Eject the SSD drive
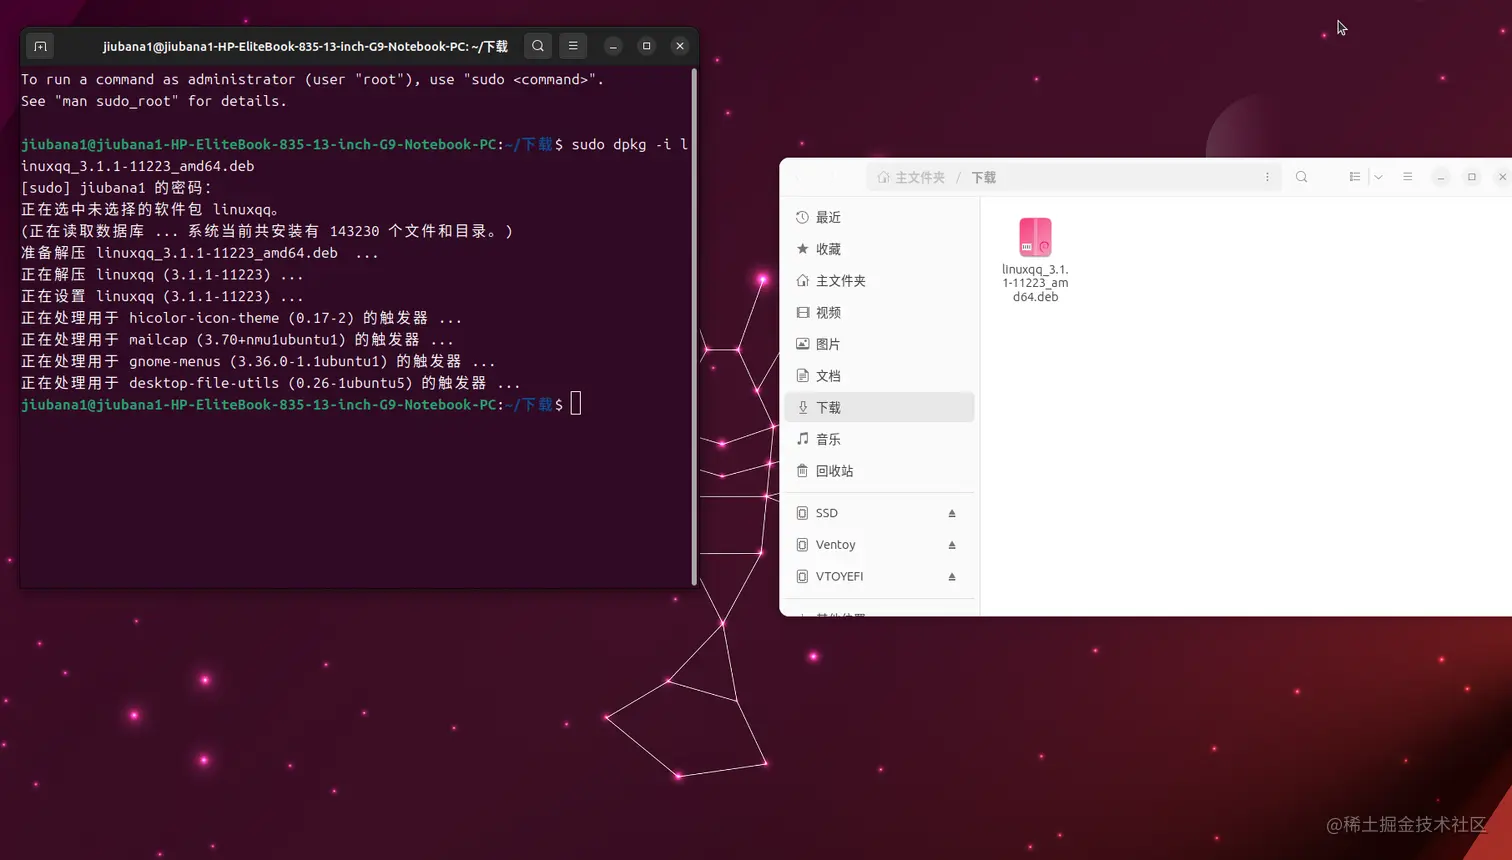The image size is (1512, 860). point(952,513)
